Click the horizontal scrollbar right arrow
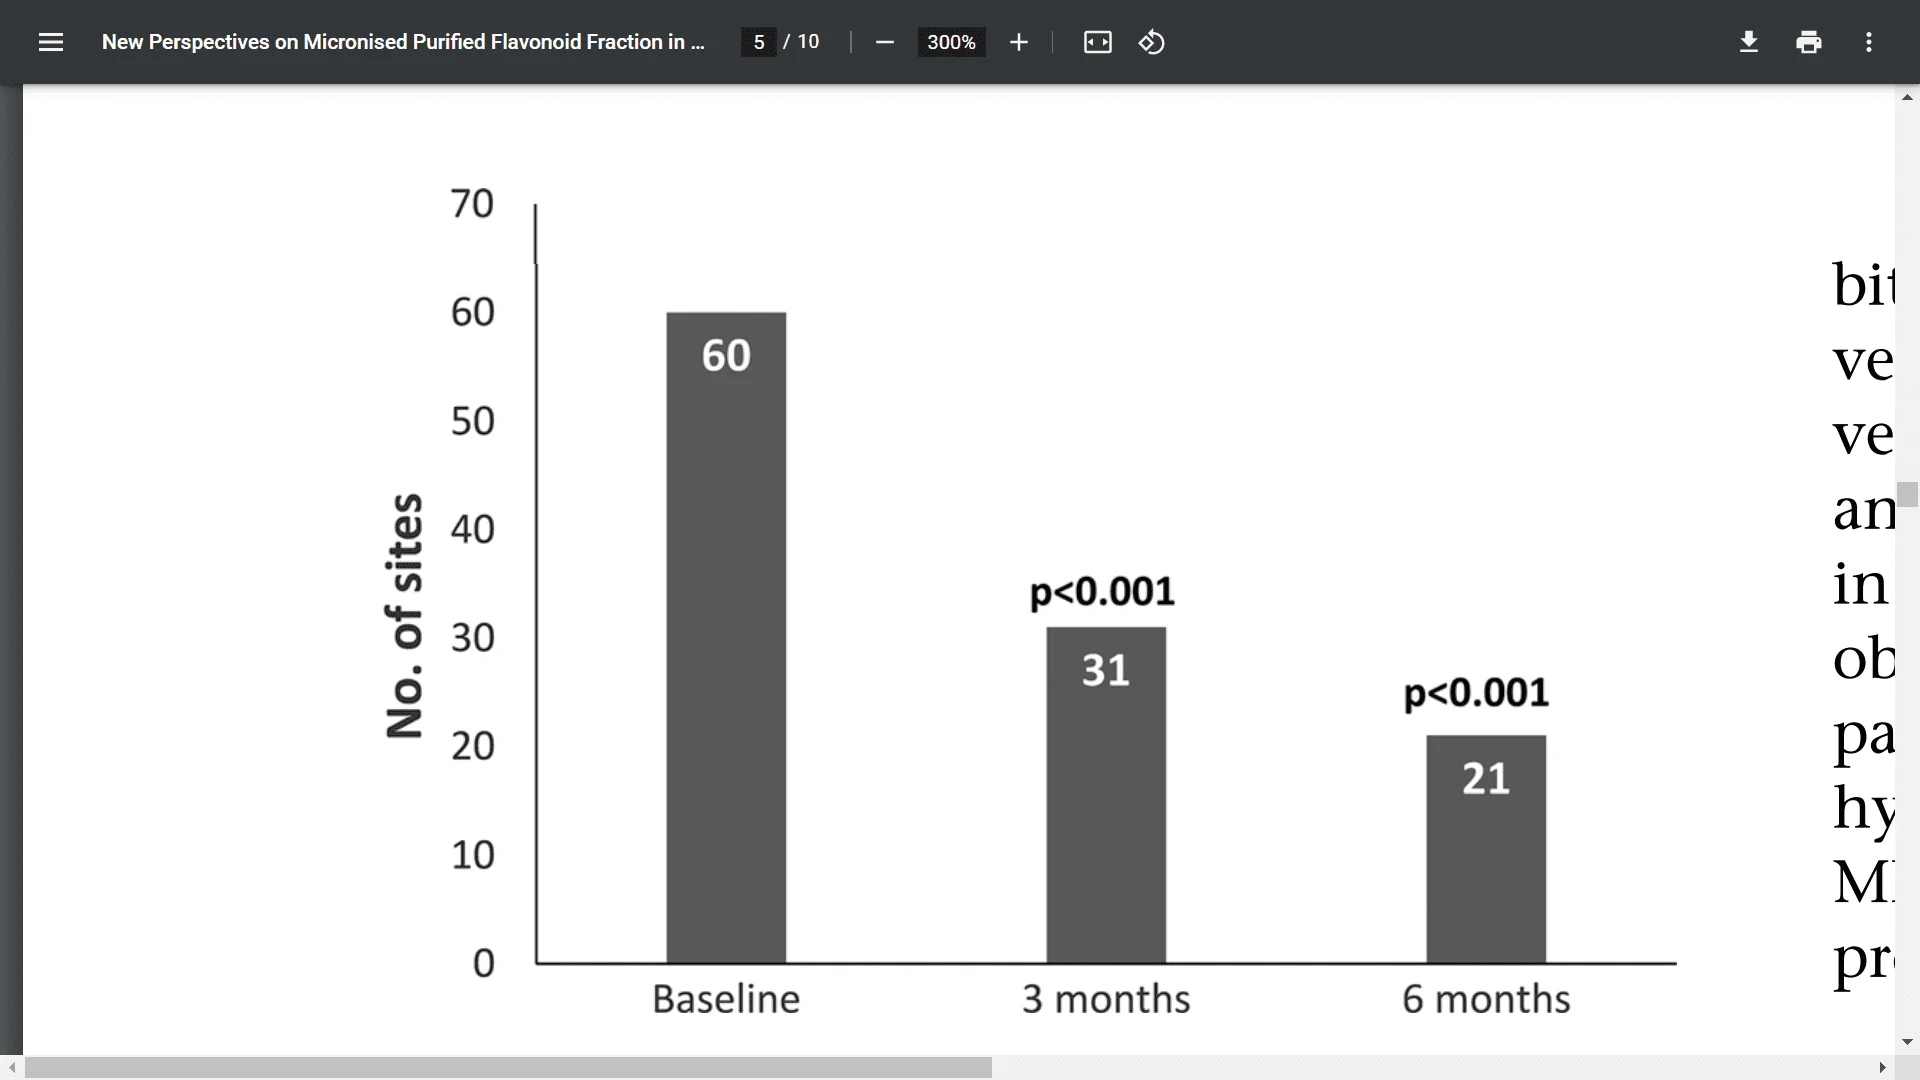Image resolution: width=1920 pixels, height=1080 pixels. (1882, 1068)
